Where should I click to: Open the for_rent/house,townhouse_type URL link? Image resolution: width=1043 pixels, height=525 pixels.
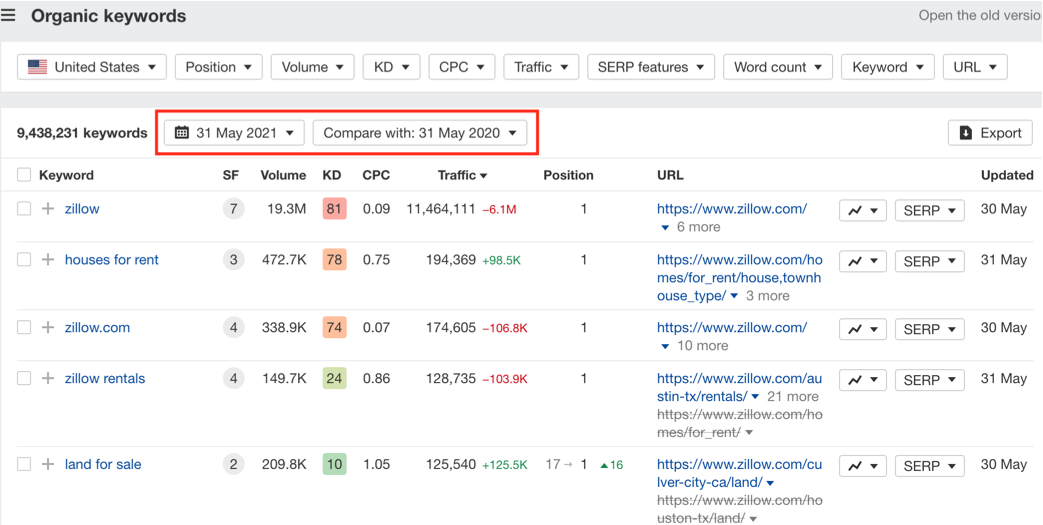pyautogui.click(x=739, y=277)
